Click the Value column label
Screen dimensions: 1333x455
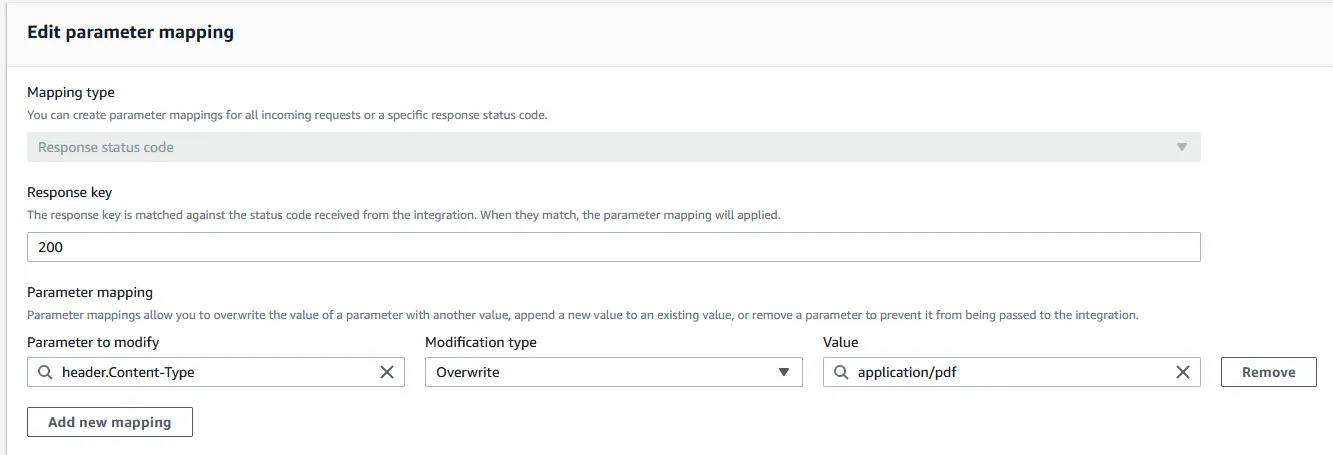point(841,342)
